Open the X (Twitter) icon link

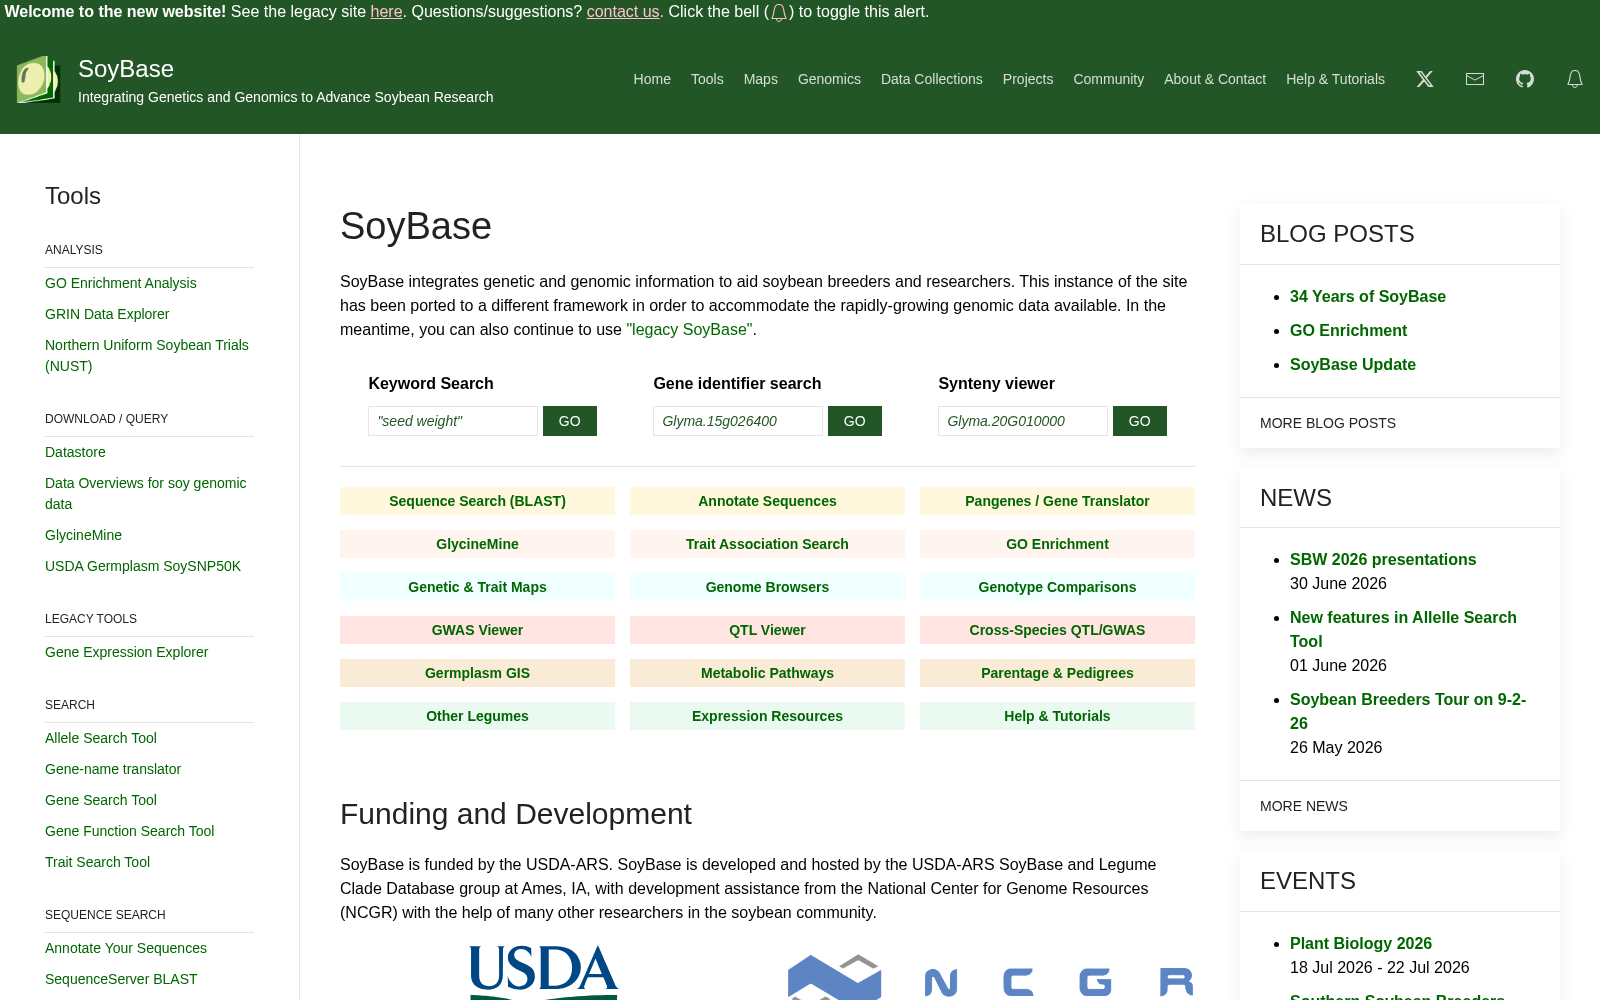(x=1425, y=79)
